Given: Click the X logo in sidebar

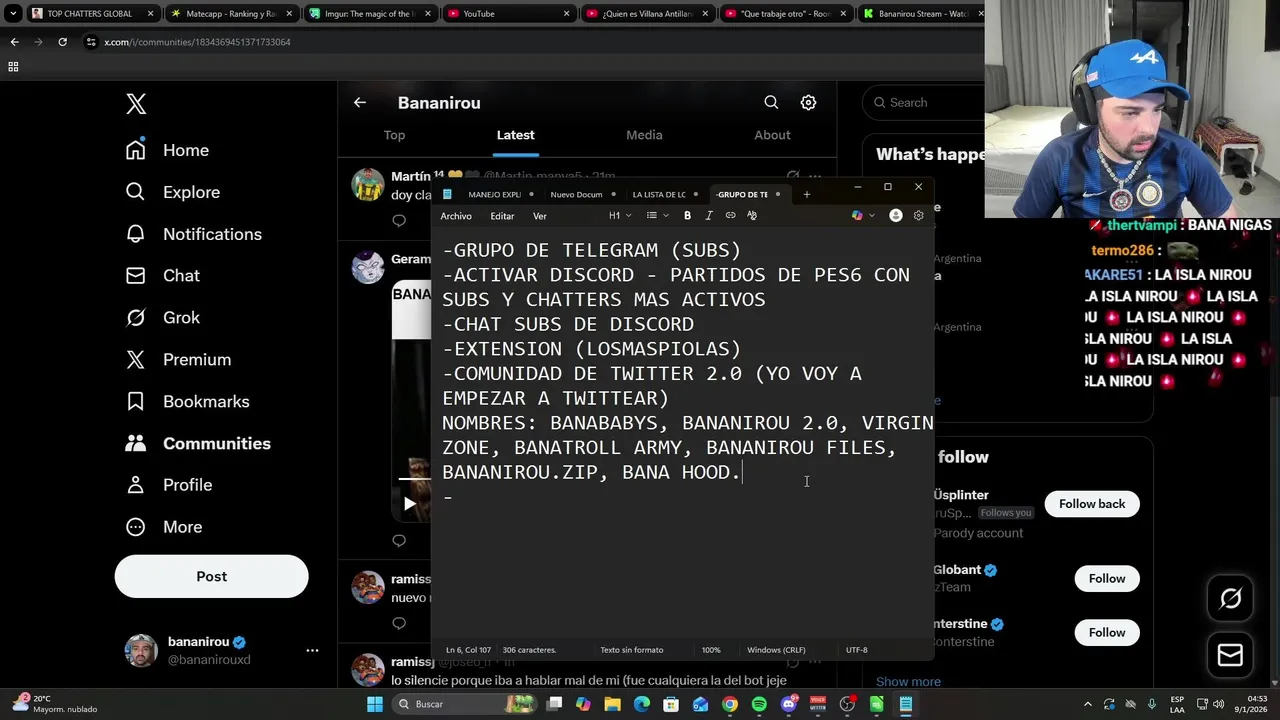Looking at the screenshot, I should tap(136, 103).
